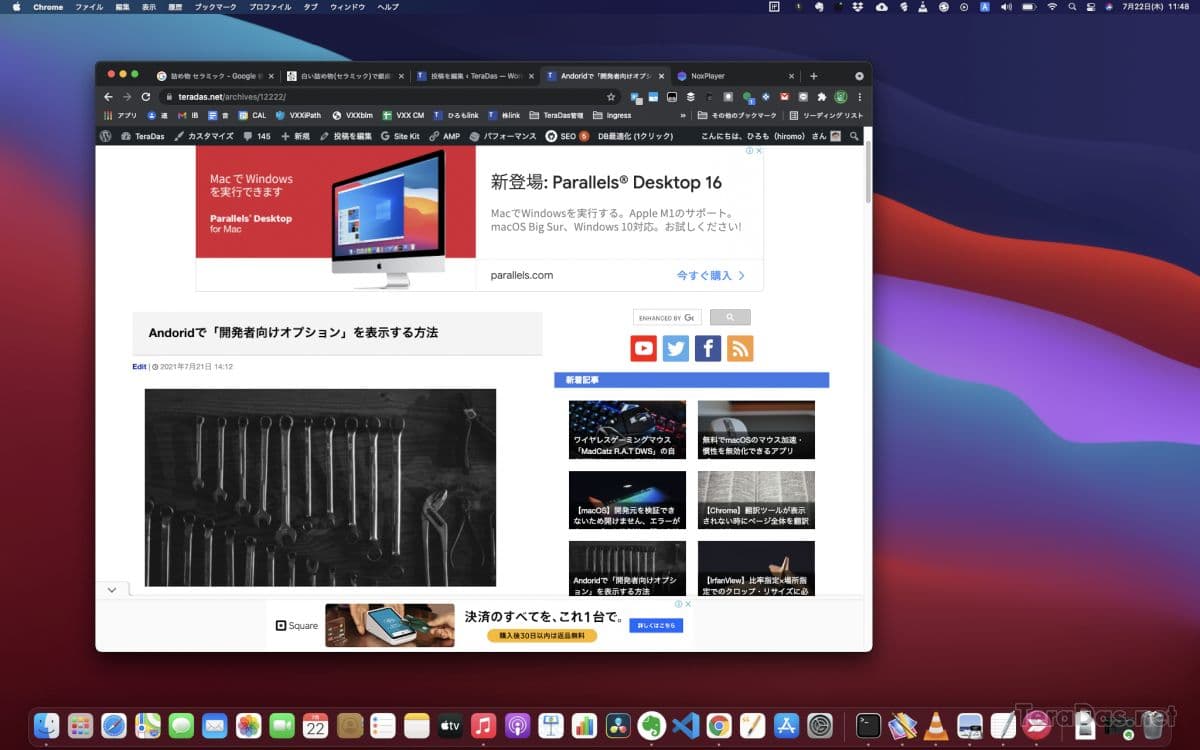
Task: Open the volume control in the menu bar
Action: point(1005,6)
